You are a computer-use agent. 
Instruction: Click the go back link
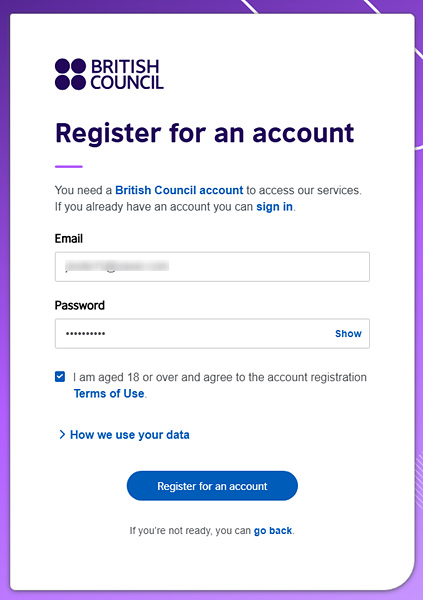pos(273,531)
